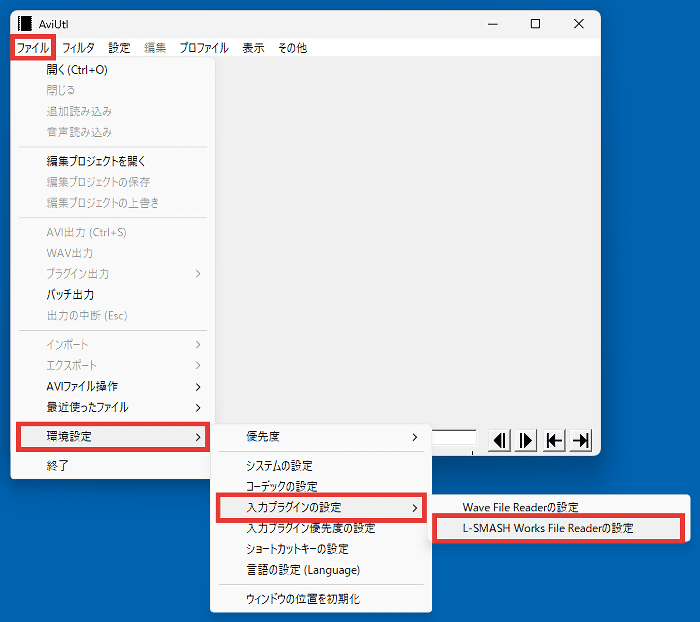Click the seek bar track beside playback buttons
This screenshot has height=622, width=700.
pos(455,437)
